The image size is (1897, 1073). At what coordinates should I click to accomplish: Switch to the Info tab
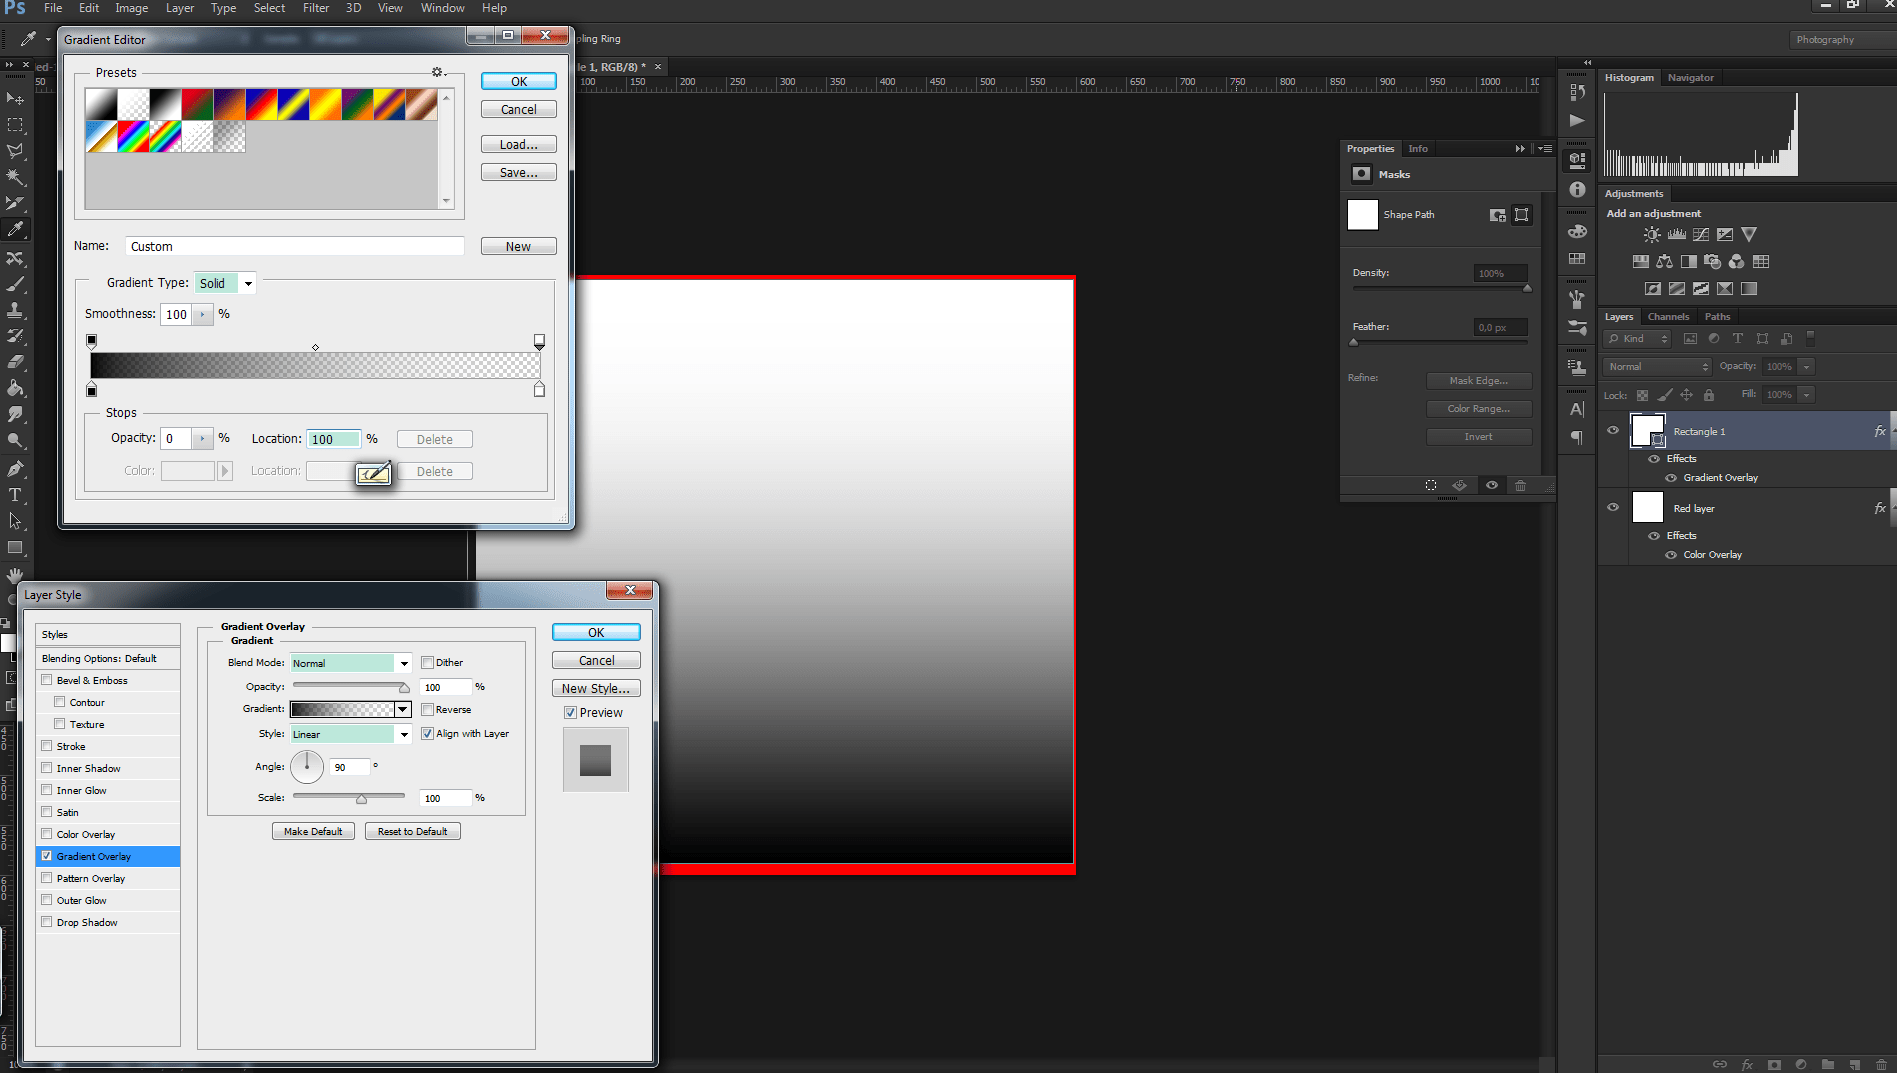click(x=1418, y=149)
